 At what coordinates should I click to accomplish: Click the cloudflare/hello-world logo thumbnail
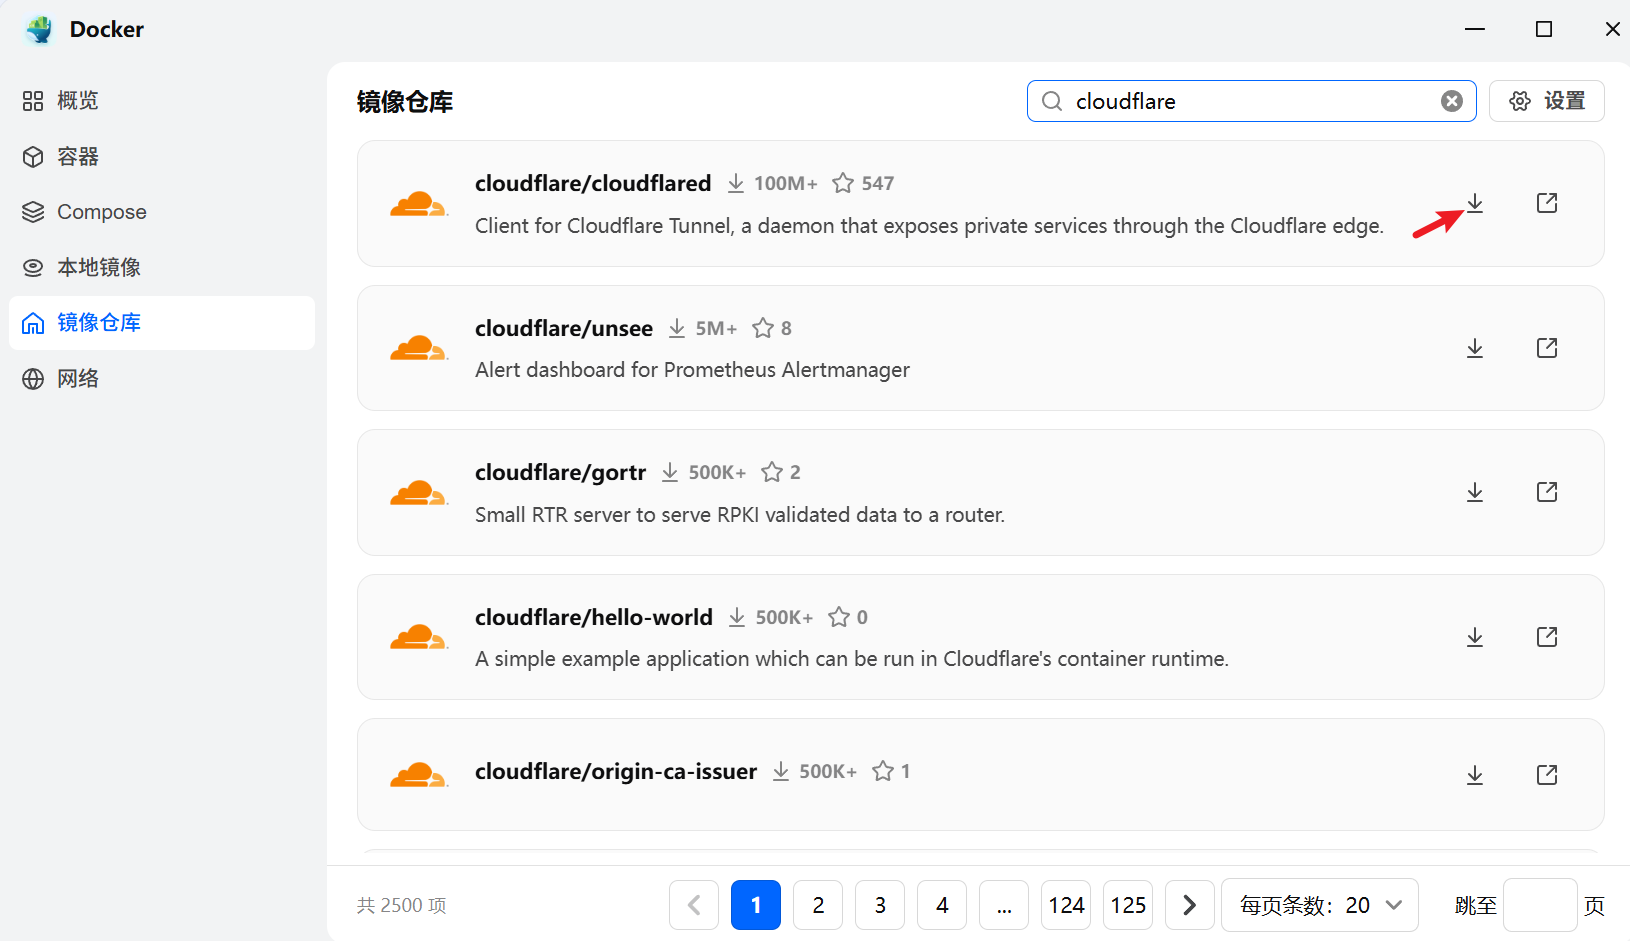pos(418,637)
